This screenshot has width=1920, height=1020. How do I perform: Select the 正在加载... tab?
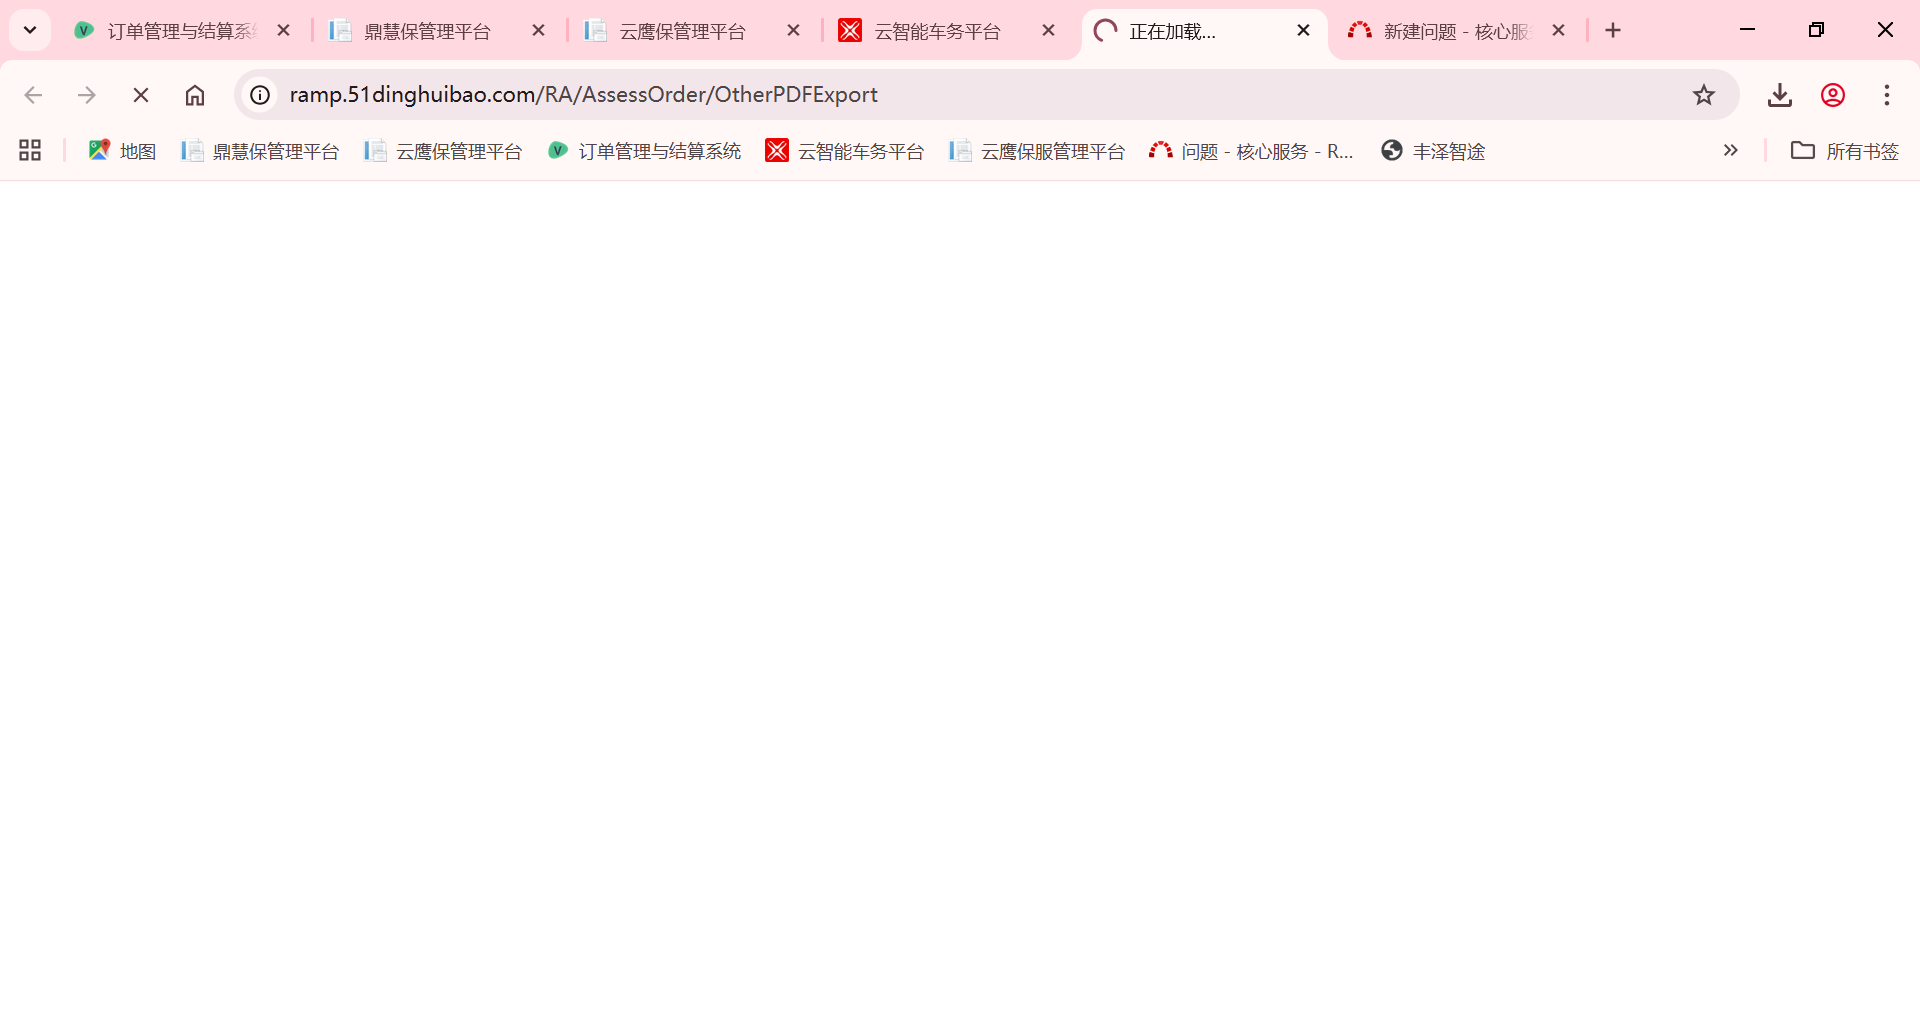(x=1190, y=31)
